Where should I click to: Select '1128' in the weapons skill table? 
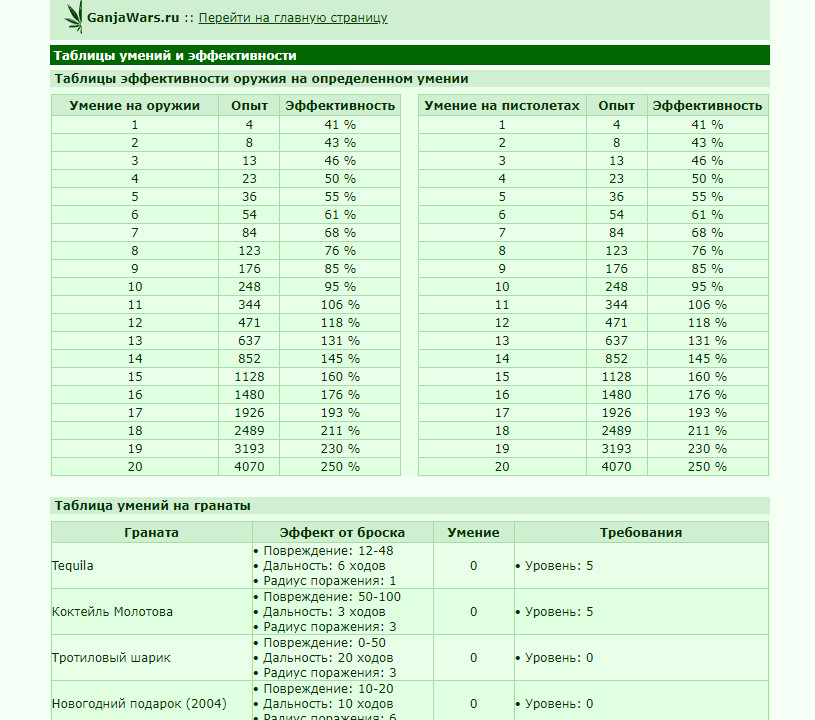[x=249, y=377]
